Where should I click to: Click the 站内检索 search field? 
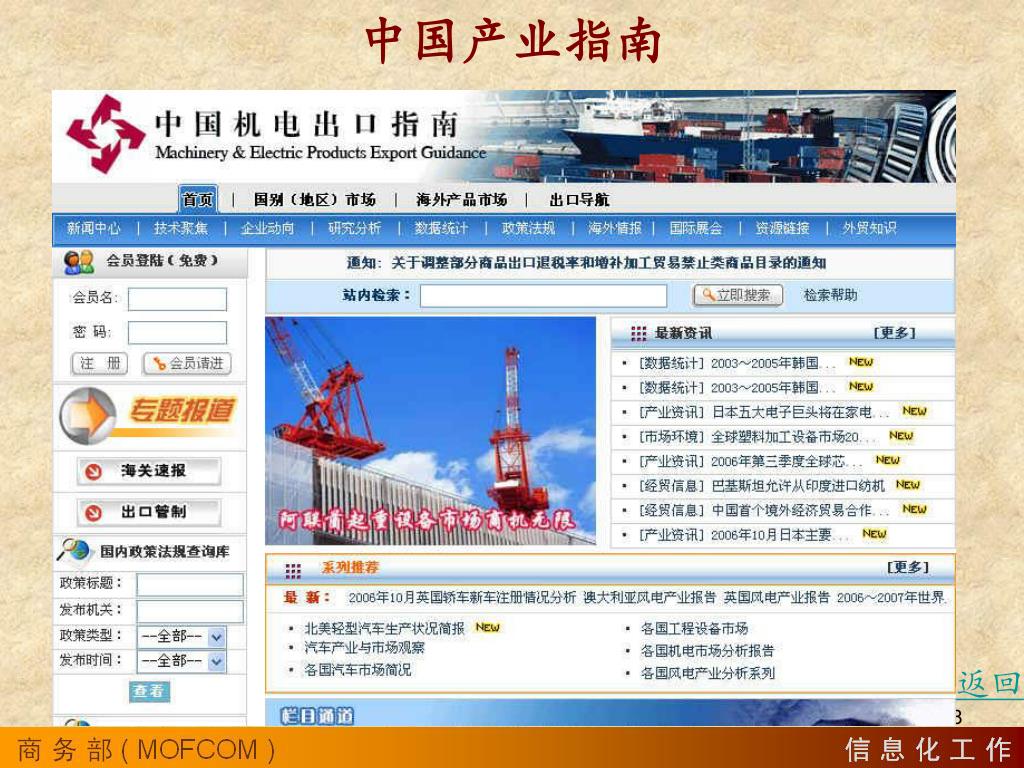pyautogui.click(x=543, y=296)
